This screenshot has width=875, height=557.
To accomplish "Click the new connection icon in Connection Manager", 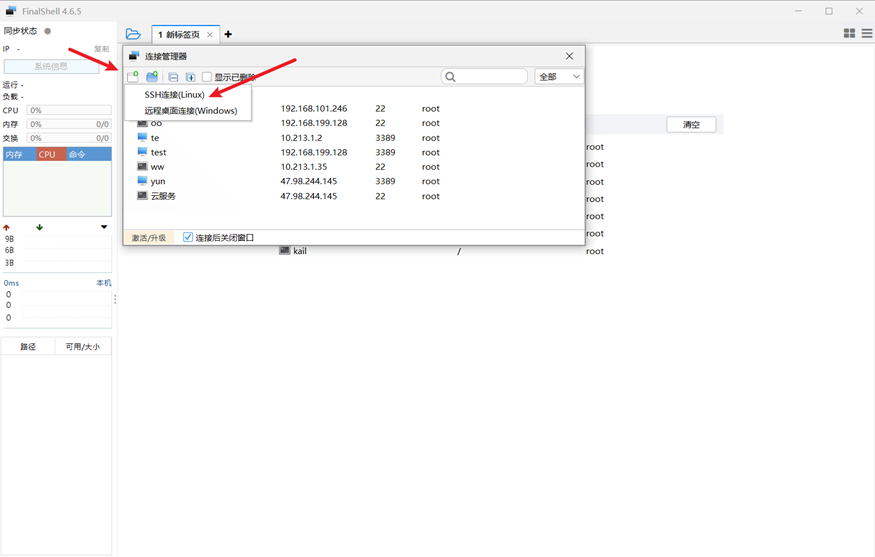I will pyautogui.click(x=133, y=77).
